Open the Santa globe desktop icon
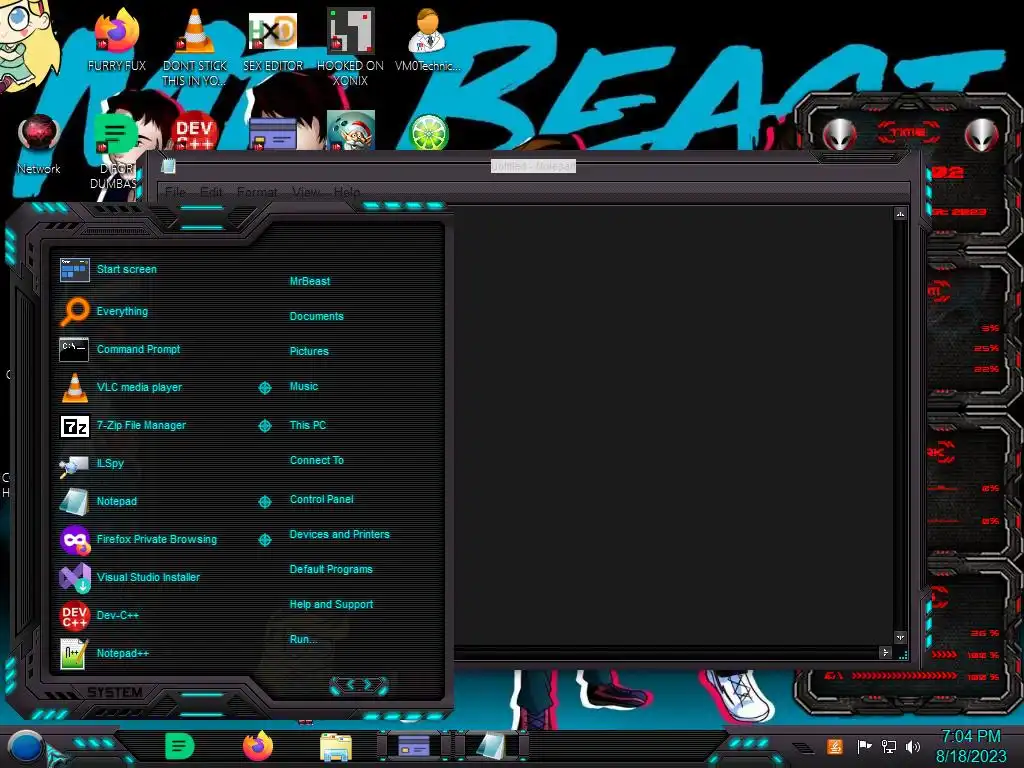The width and height of the screenshot is (1024, 768). click(351, 131)
